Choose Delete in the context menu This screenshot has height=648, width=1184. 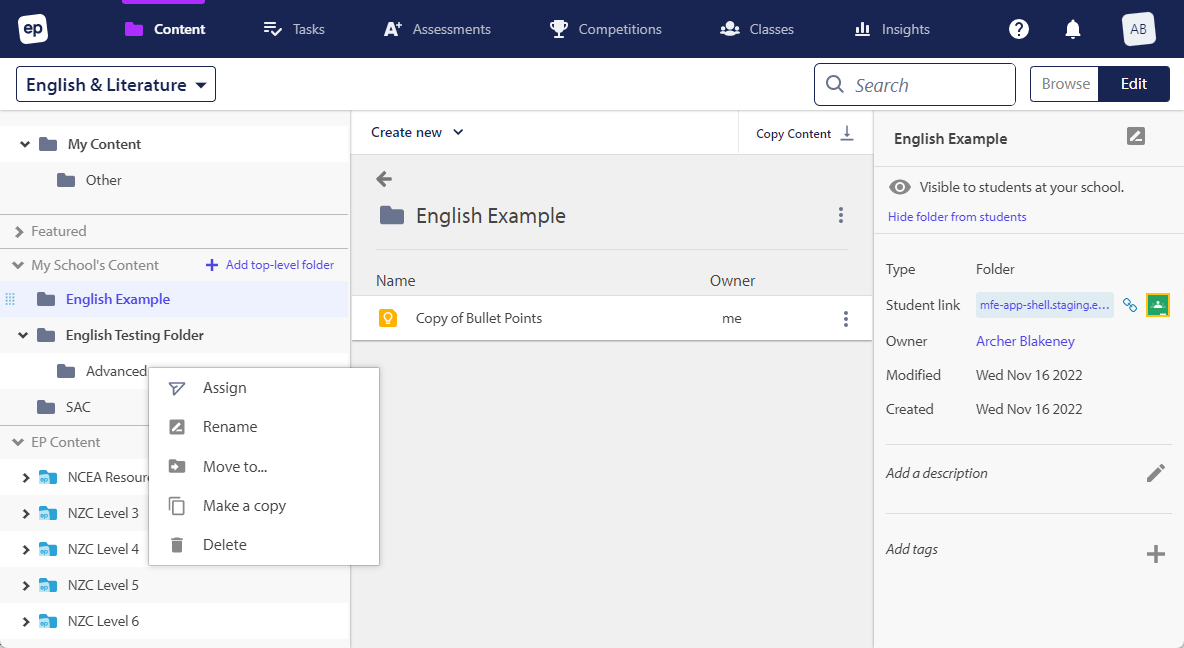pos(224,545)
